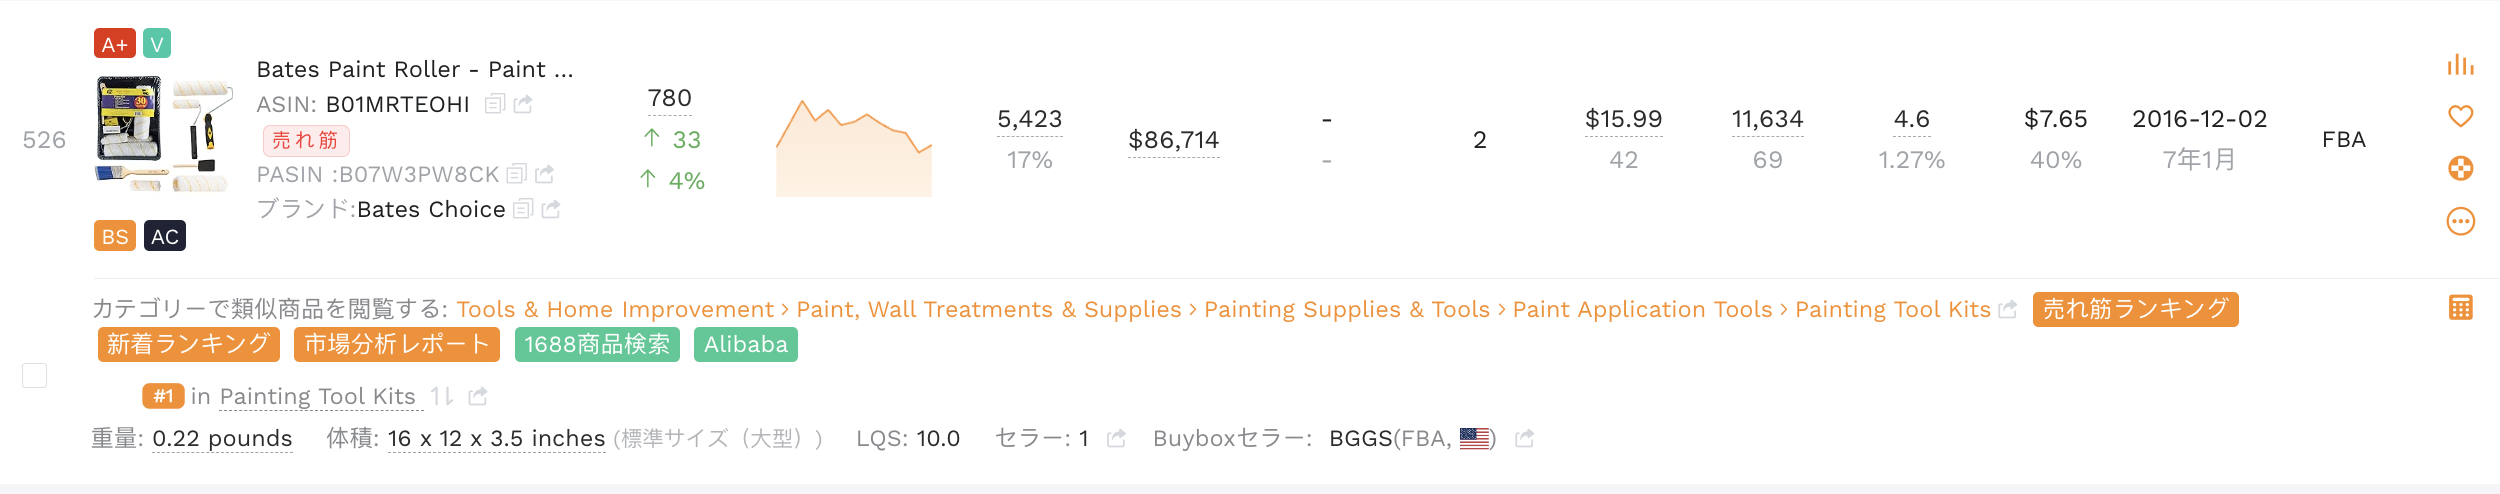Search product on 1688商品検索
The width and height of the screenshot is (2500, 494).
[597, 344]
